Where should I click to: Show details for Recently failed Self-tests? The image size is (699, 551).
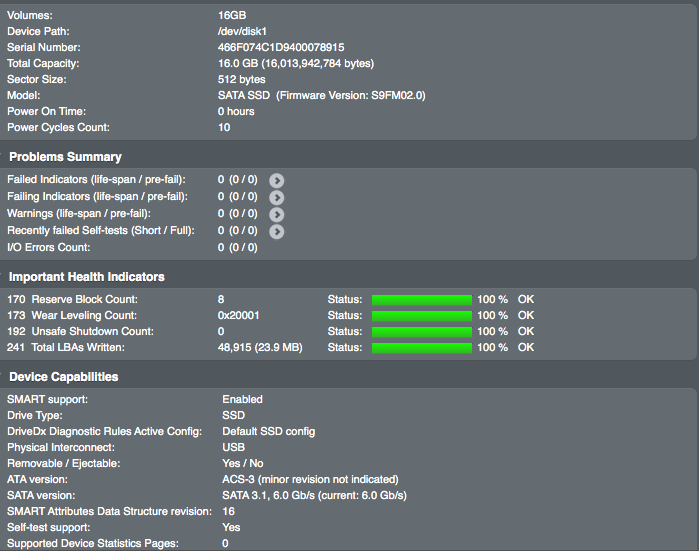pyautogui.click(x=277, y=231)
